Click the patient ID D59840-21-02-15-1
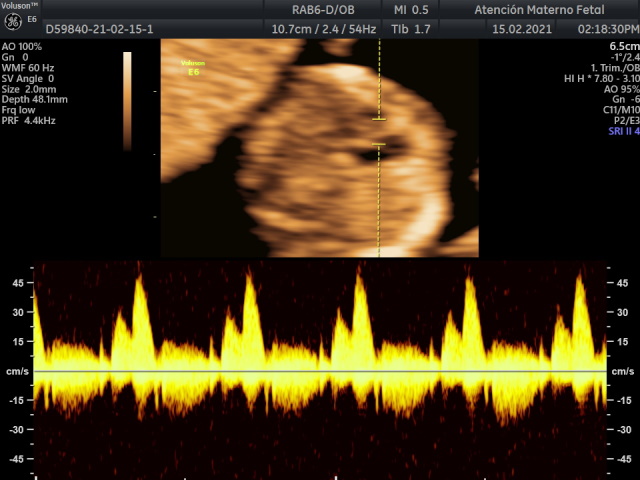 click(99, 30)
